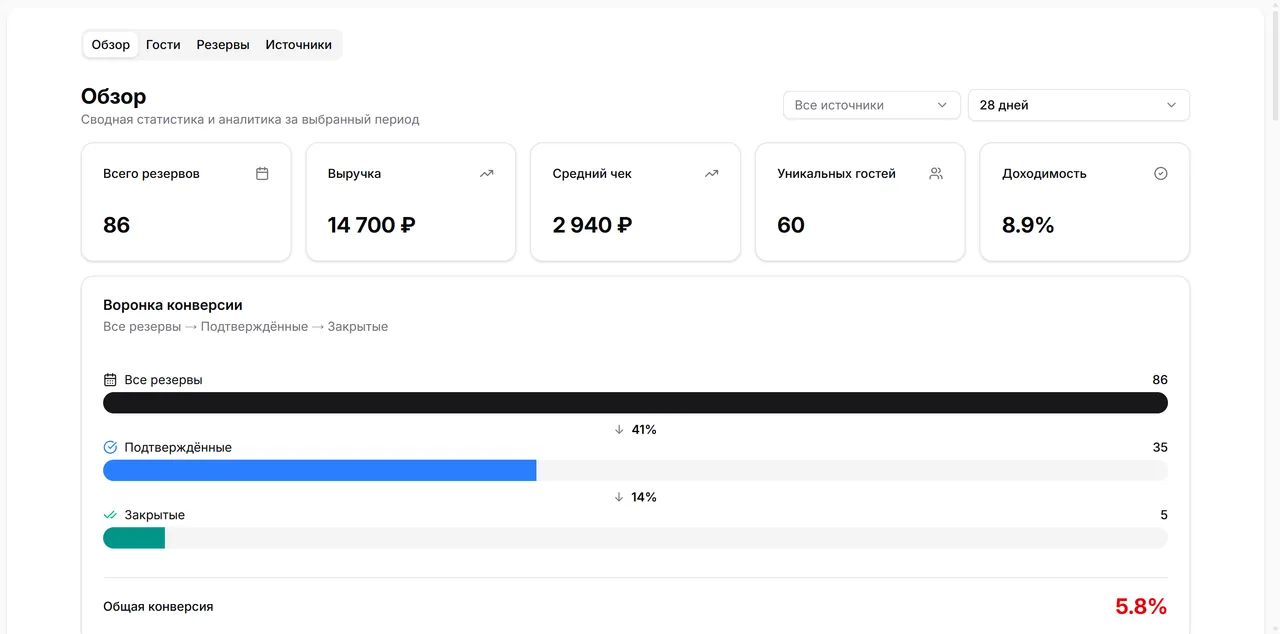This screenshot has height=634, width=1280.
Task: Click double-check icon beside Закрытые
Action: coord(110,515)
